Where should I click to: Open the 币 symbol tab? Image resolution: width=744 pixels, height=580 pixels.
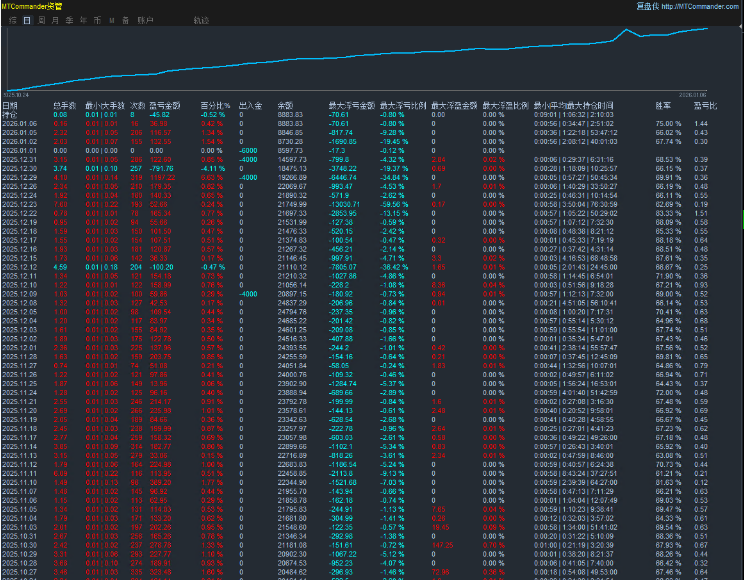pyautogui.click(x=97, y=20)
